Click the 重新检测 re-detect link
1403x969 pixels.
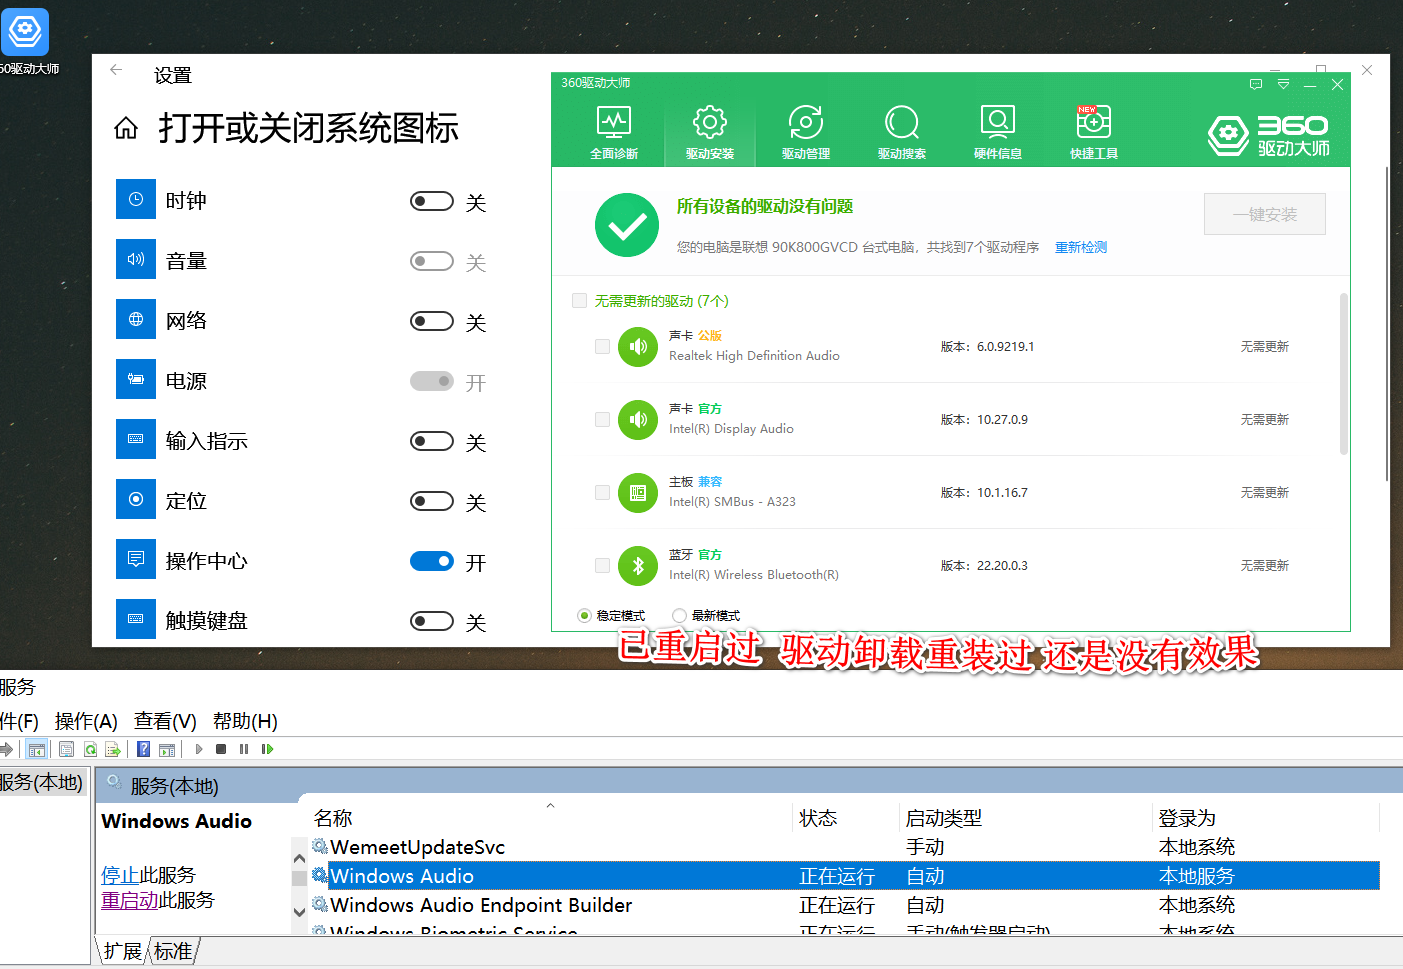tap(1080, 247)
